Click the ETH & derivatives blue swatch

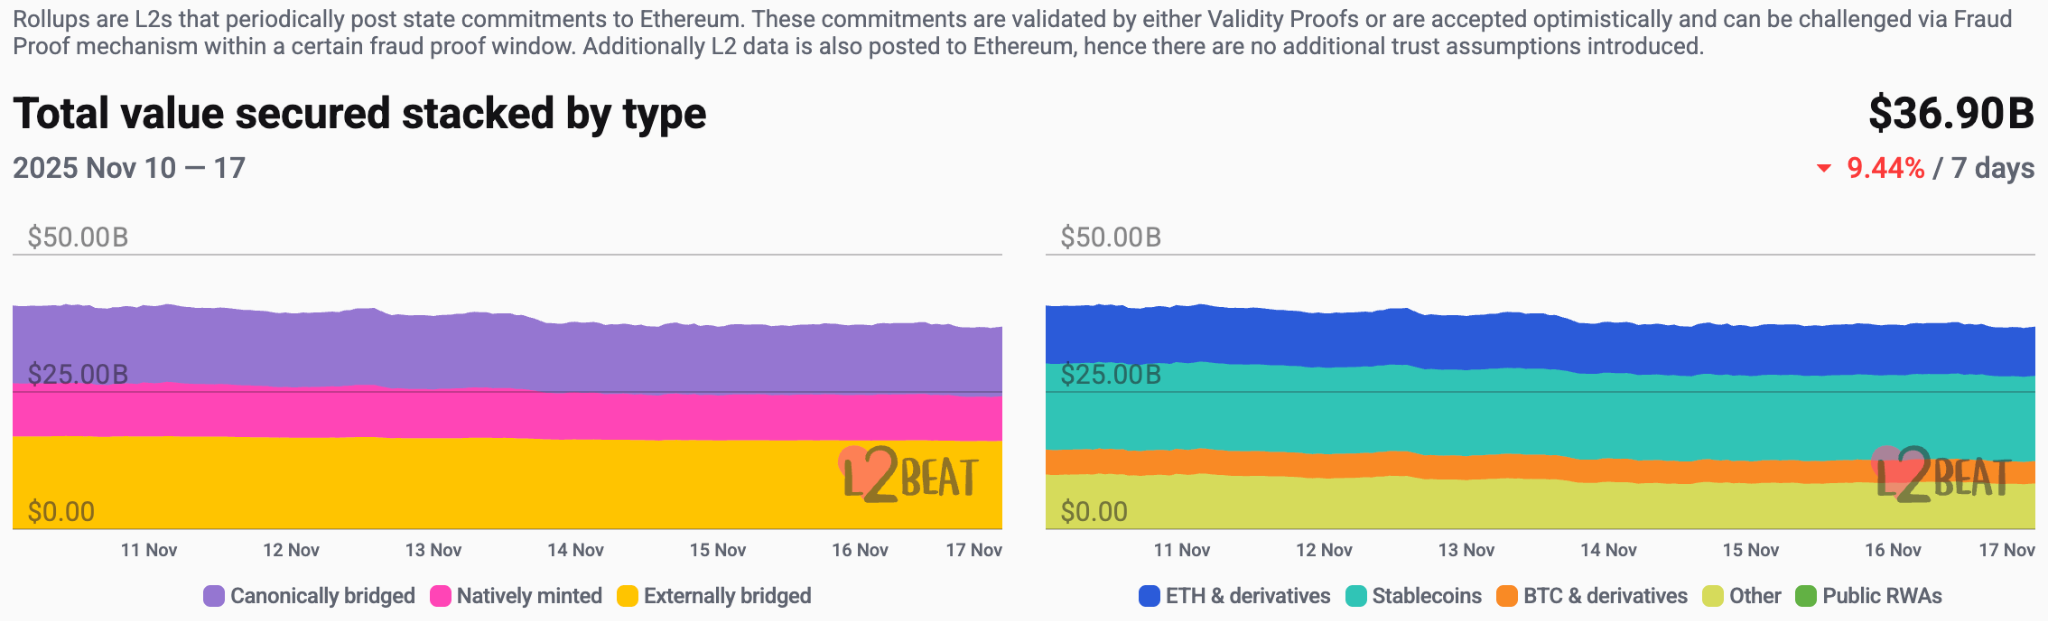[x=1149, y=596]
